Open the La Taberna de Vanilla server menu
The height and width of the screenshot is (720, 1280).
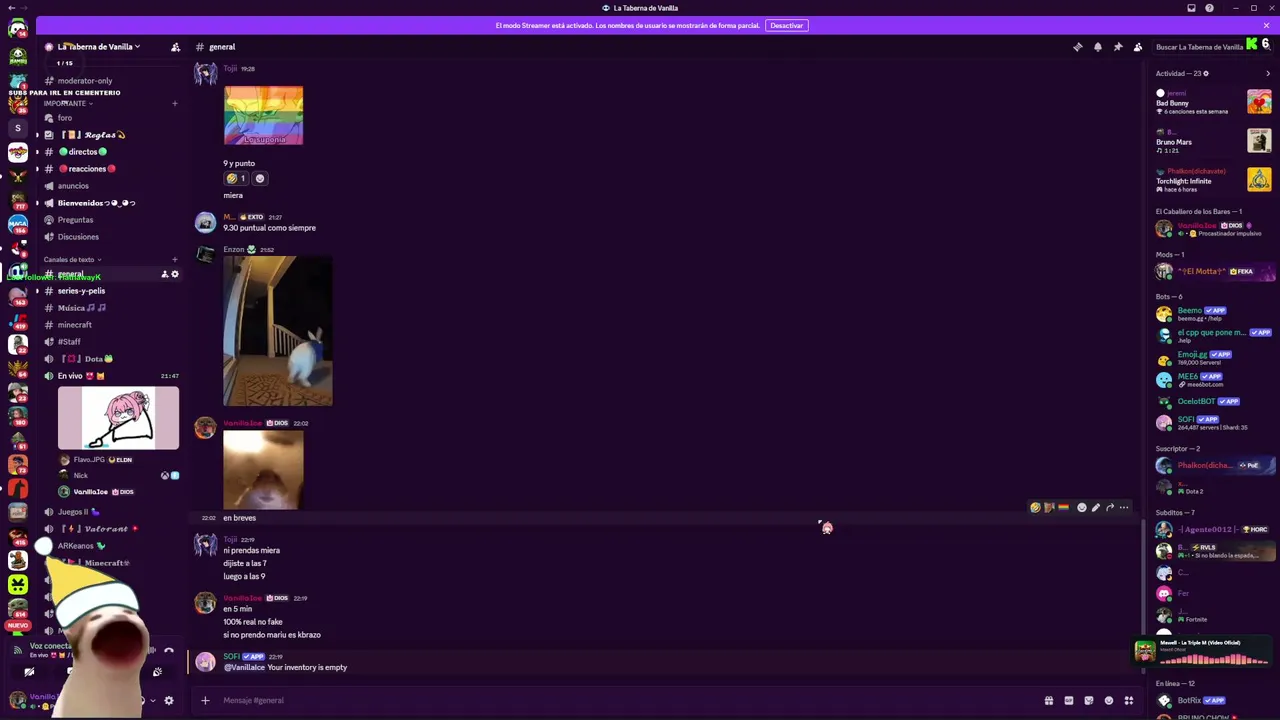[98, 47]
